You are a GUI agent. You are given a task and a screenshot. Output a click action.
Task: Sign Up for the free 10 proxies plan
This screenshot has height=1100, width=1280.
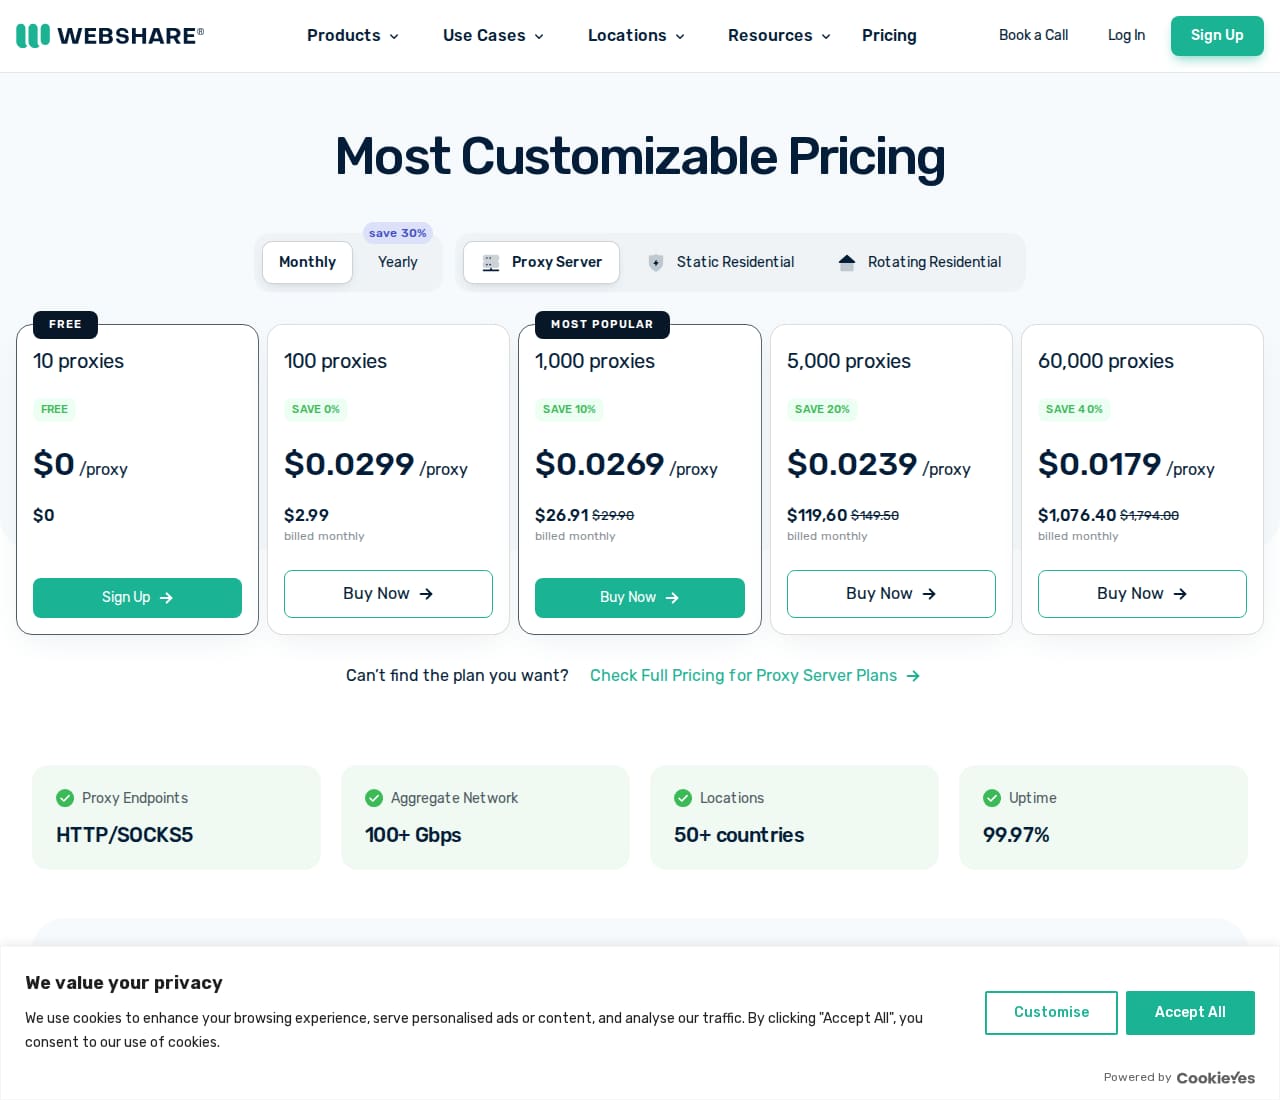click(x=137, y=598)
